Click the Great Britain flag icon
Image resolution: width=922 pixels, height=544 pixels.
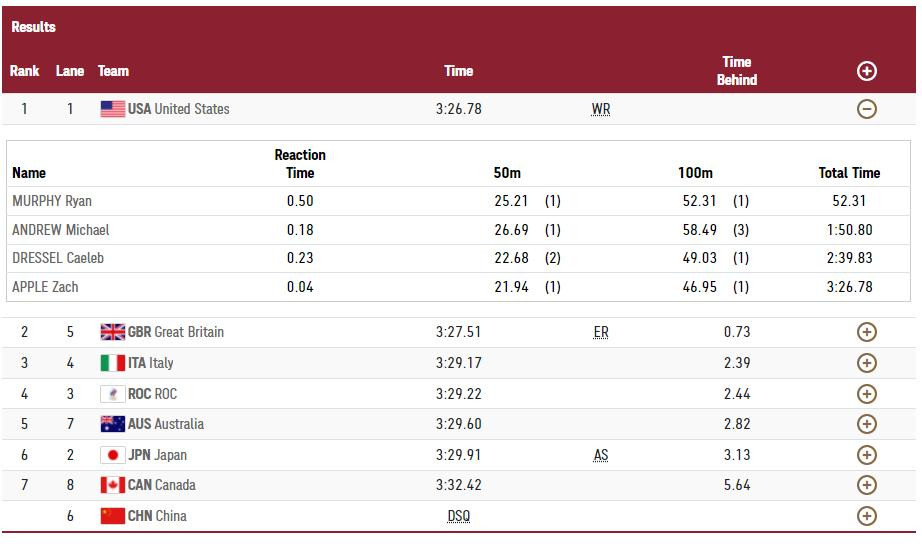112,332
